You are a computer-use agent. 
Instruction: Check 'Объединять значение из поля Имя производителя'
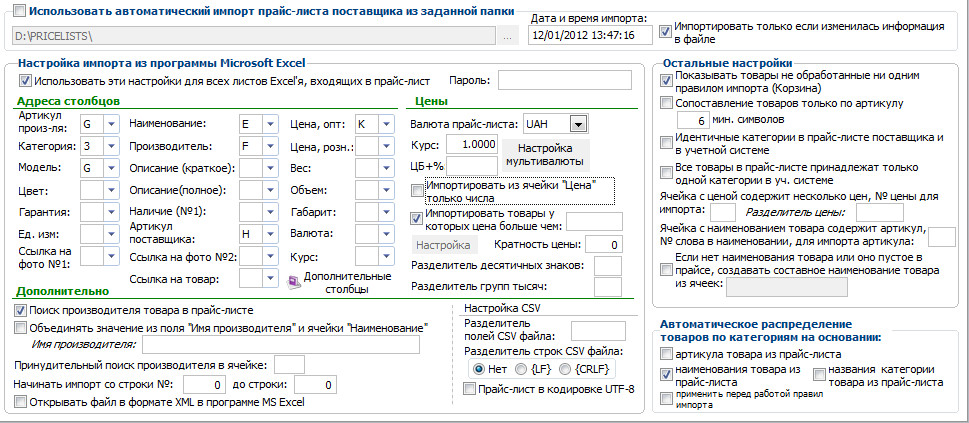(x=20, y=327)
